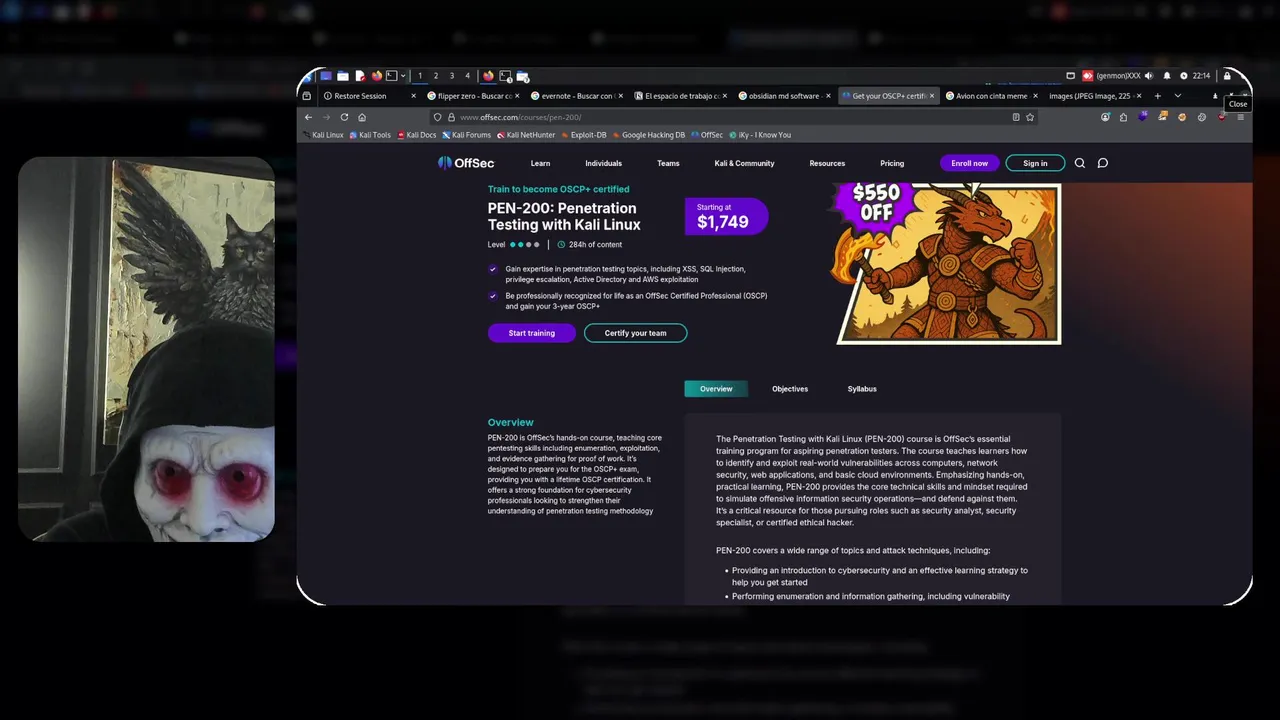Open Pricing link in navigation

tap(892, 163)
